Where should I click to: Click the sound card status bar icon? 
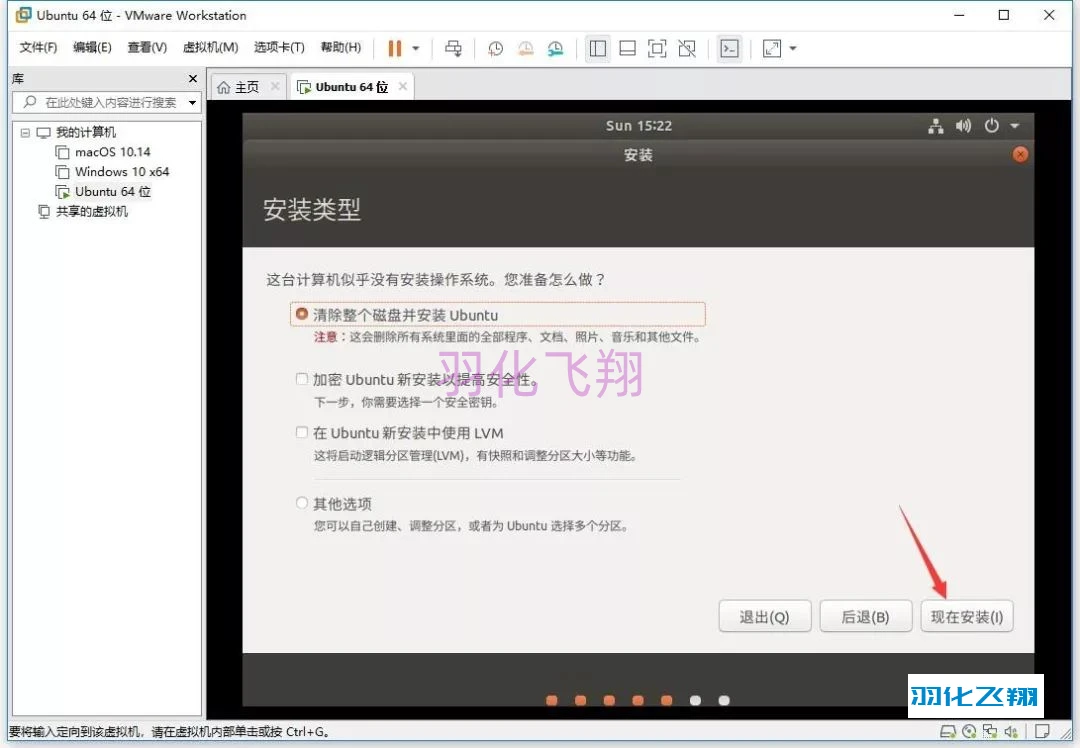pyautogui.click(x=1011, y=731)
